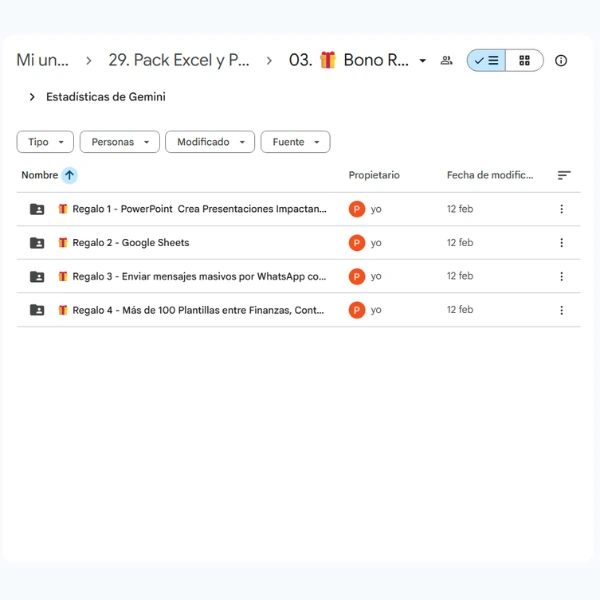The height and width of the screenshot is (600, 600).
Task: Click the gift emoji on Regalo 4 row
Action: (63, 310)
